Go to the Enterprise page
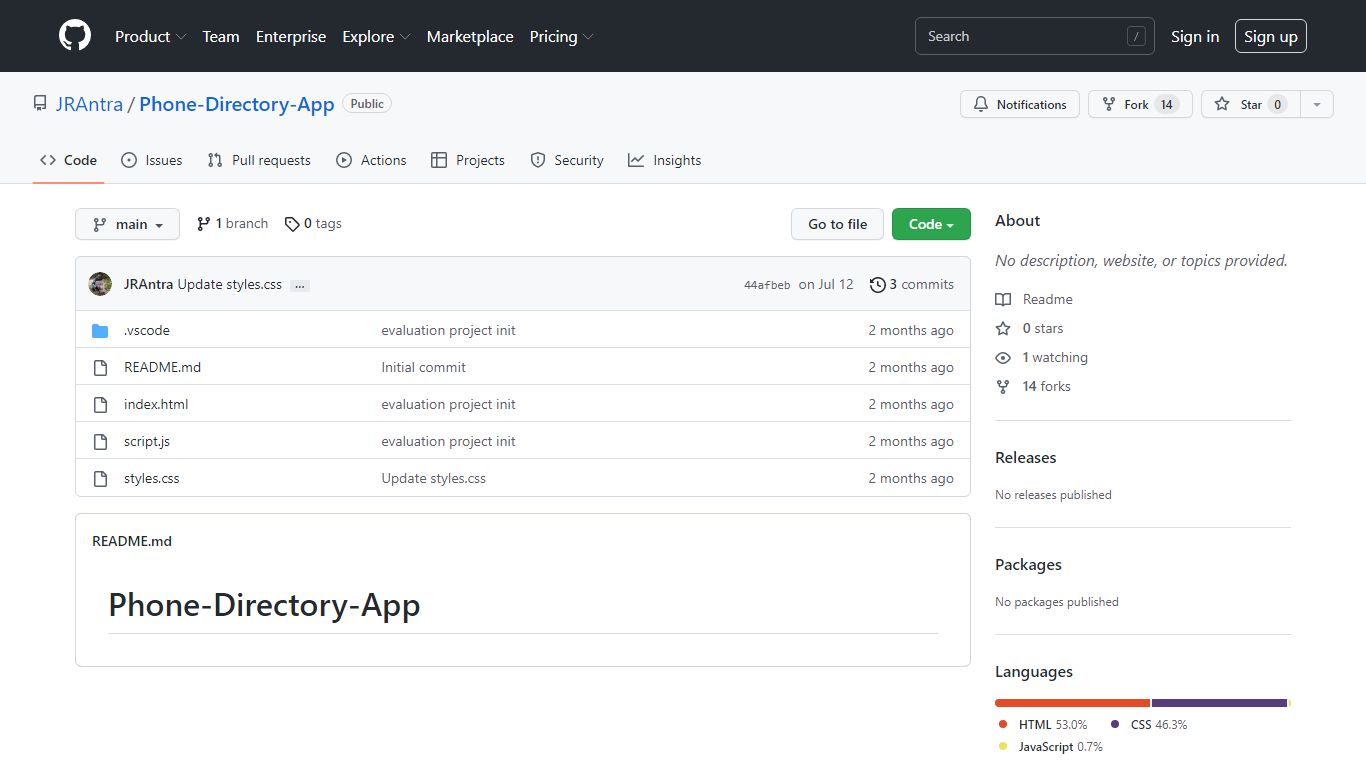This screenshot has height=768, width=1366. [x=291, y=36]
